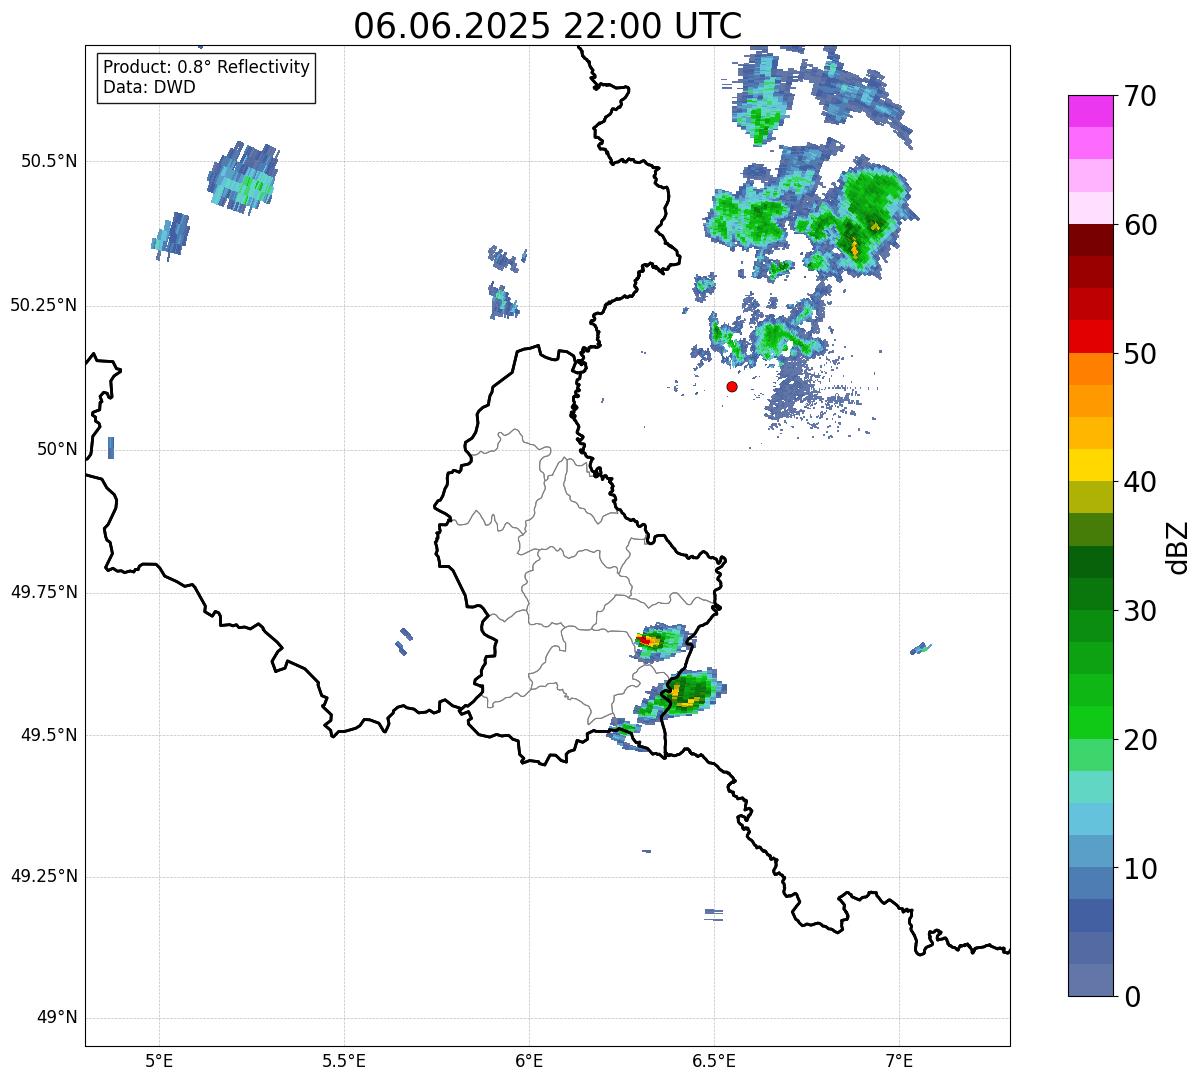Click the yellow 40 dBZ colorbar segment
This screenshot has width=1202, height=1081.
[1091, 465]
